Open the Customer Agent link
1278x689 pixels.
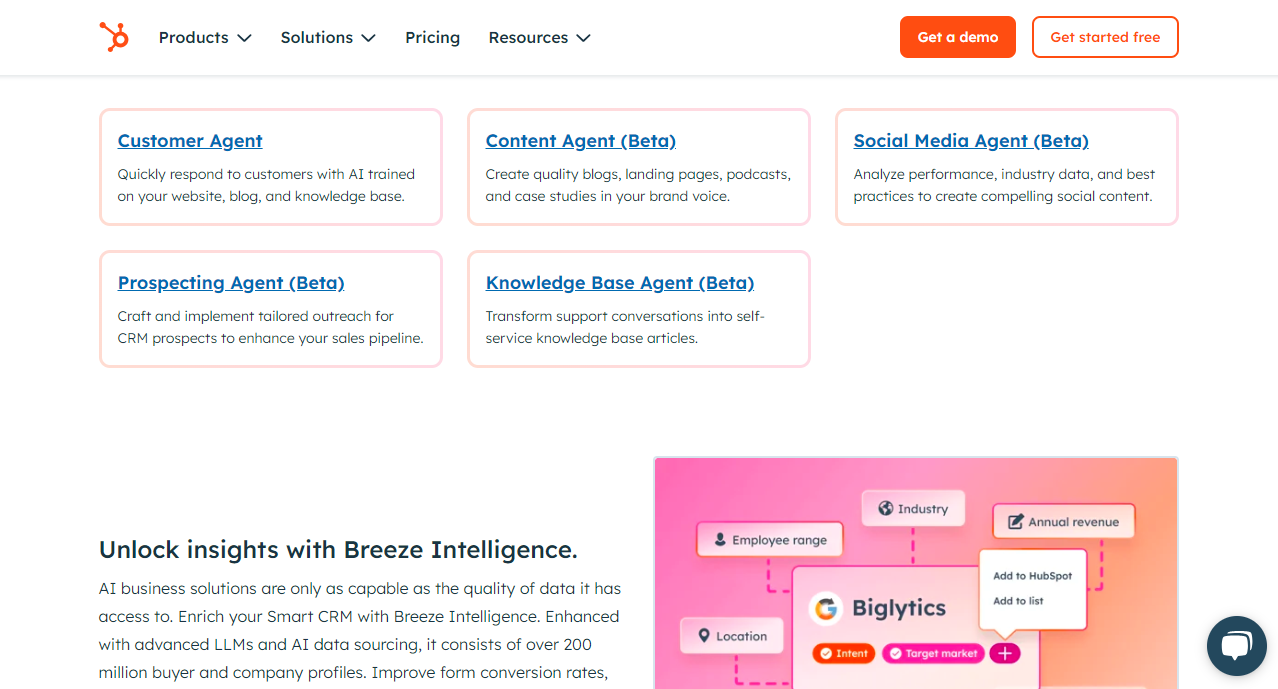(x=190, y=141)
